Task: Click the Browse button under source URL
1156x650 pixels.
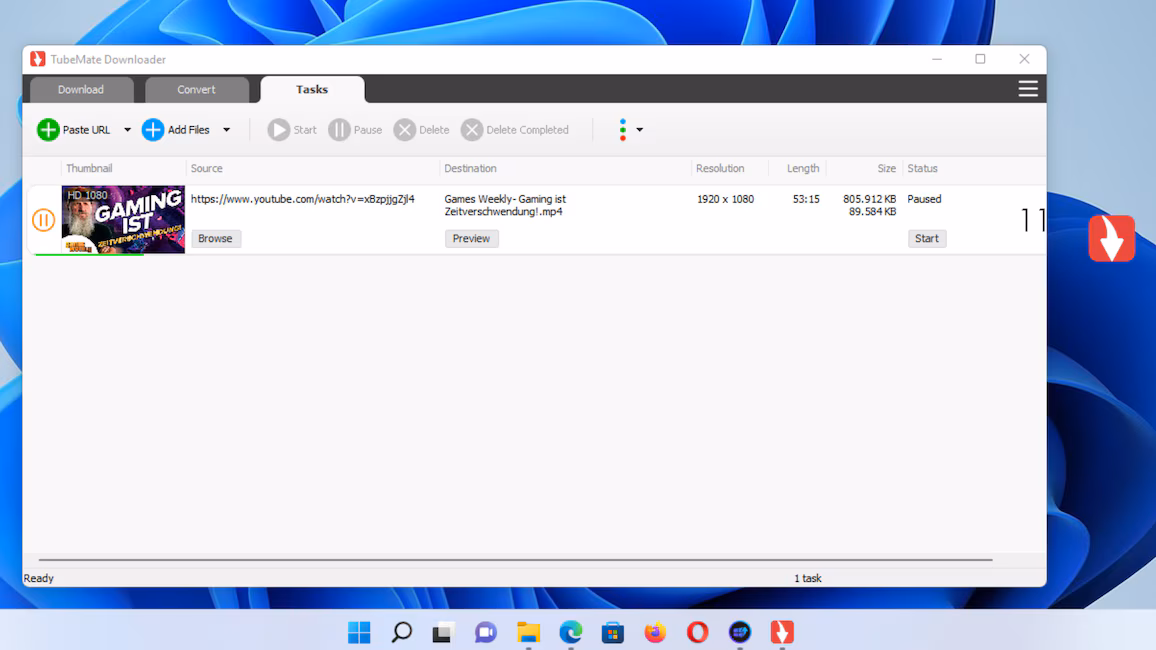Action: pyautogui.click(x=215, y=239)
